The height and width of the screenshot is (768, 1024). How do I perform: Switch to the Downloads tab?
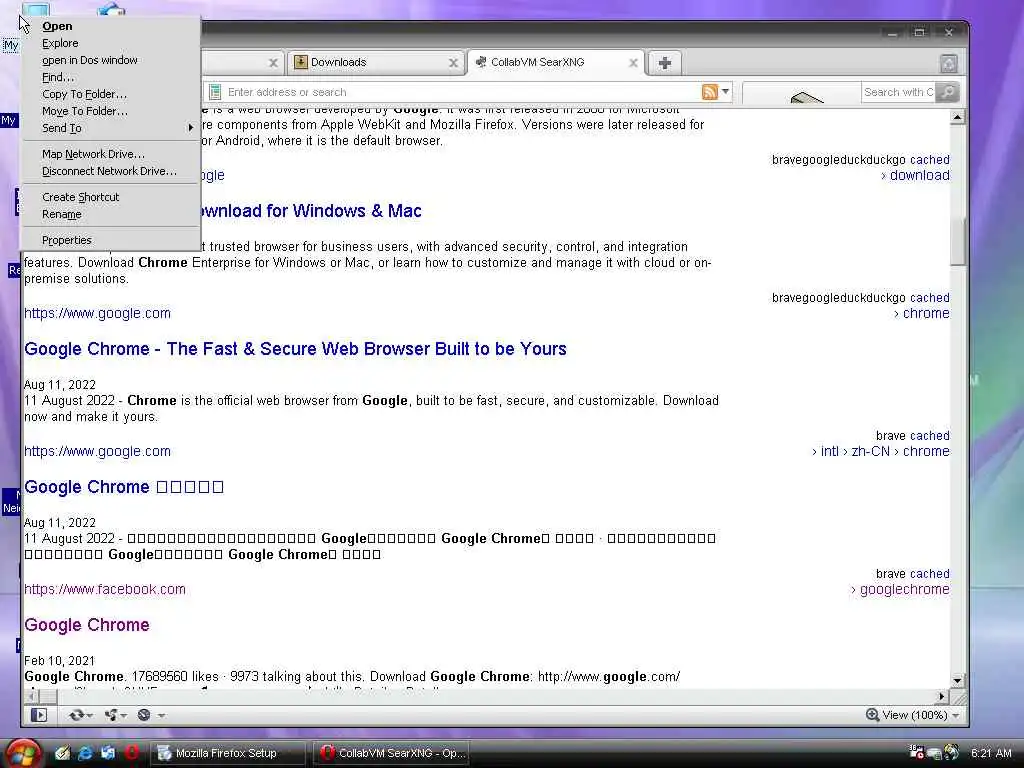point(374,62)
